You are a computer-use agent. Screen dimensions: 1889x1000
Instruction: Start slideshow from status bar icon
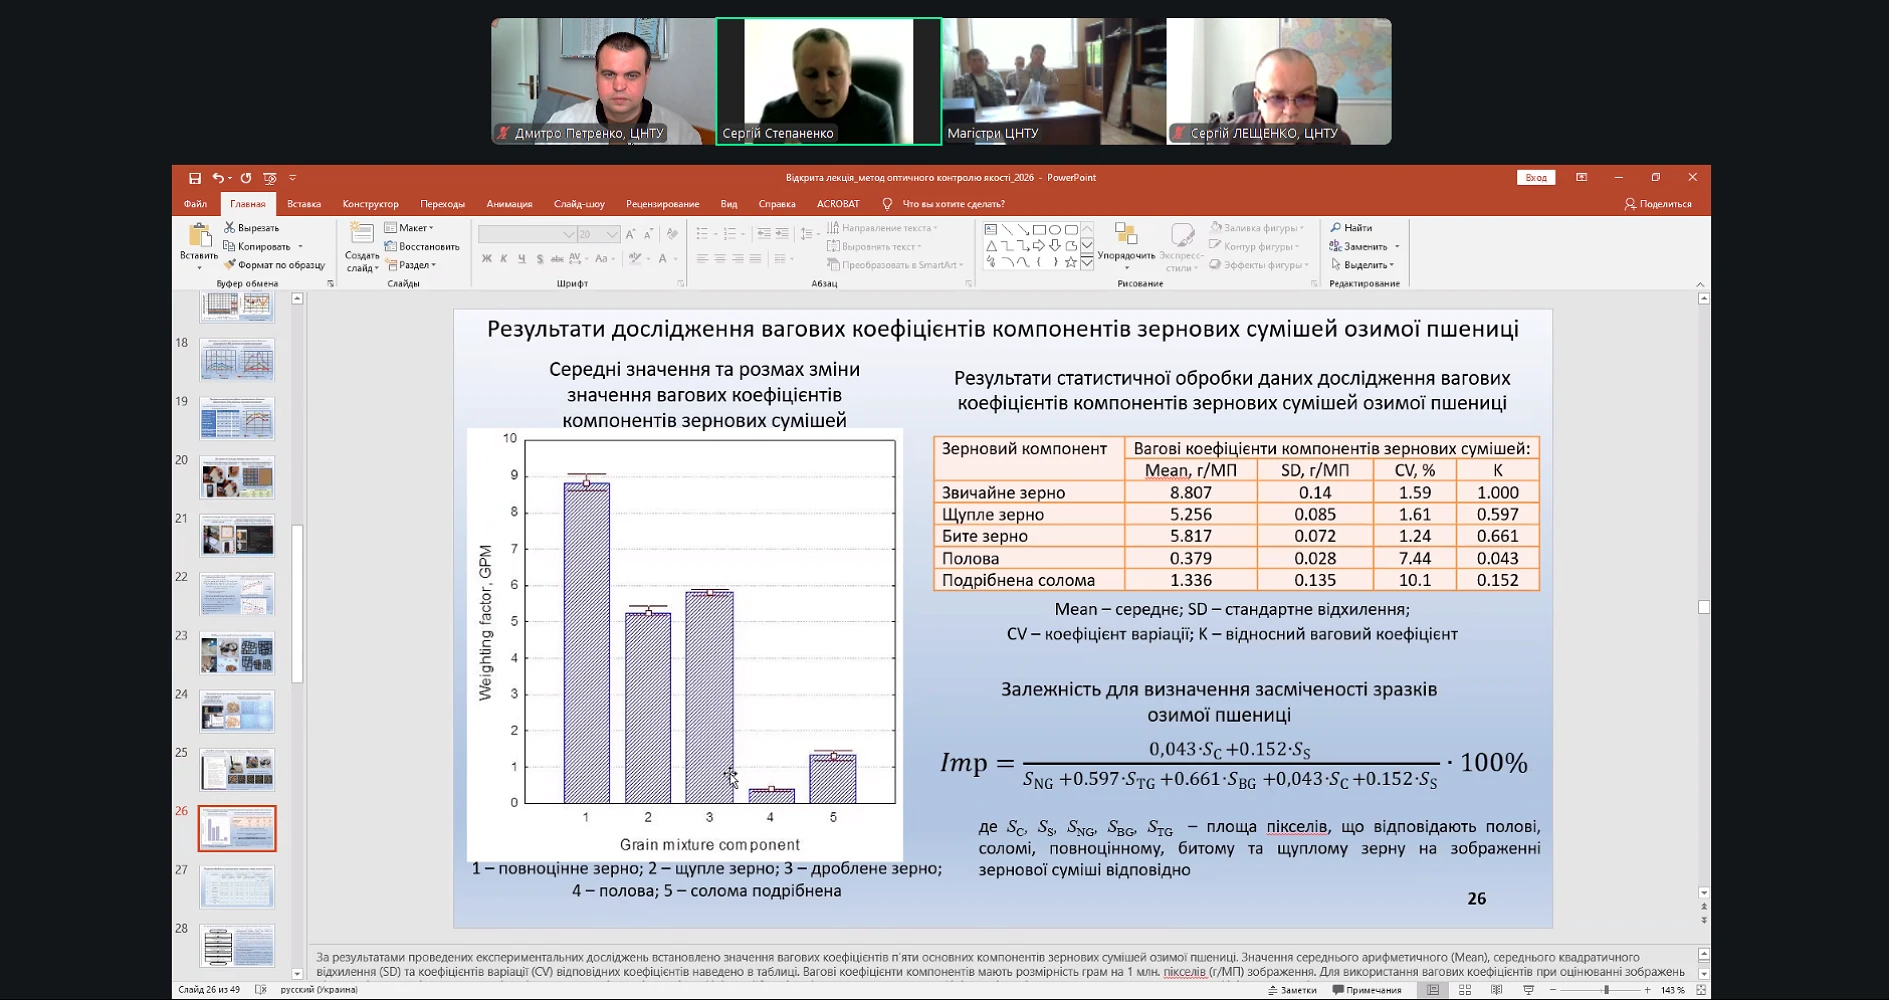click(x=1528, y=990)
